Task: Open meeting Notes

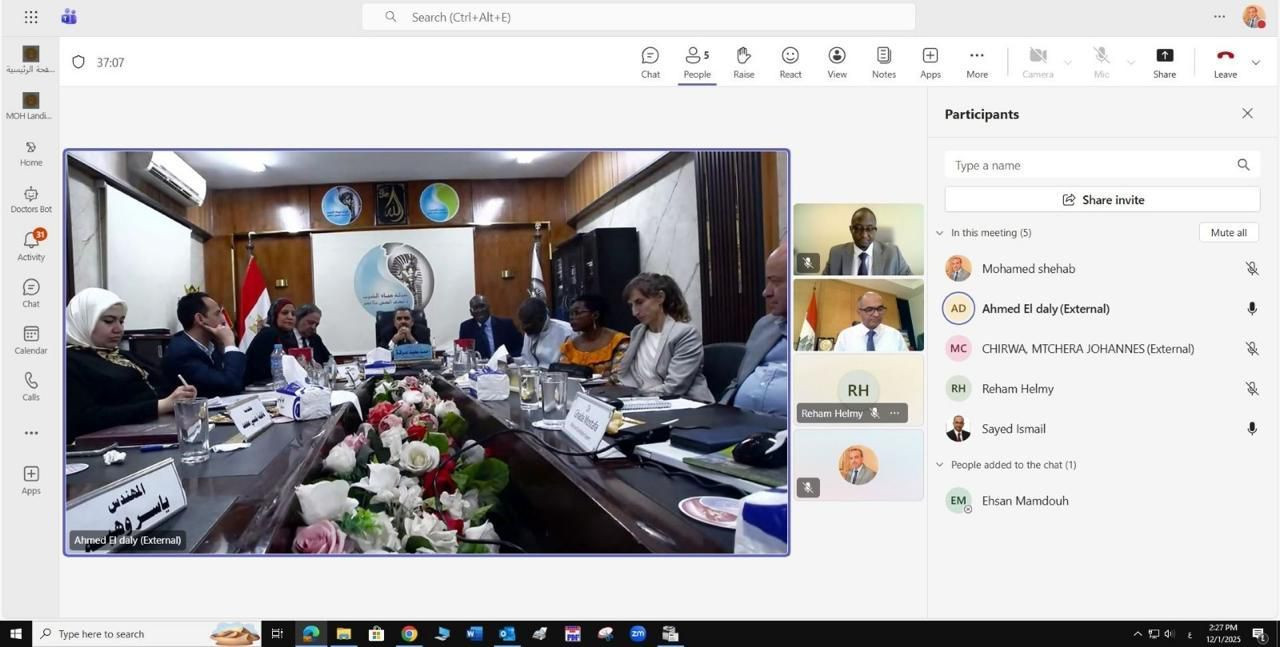Action: (883, 62)
